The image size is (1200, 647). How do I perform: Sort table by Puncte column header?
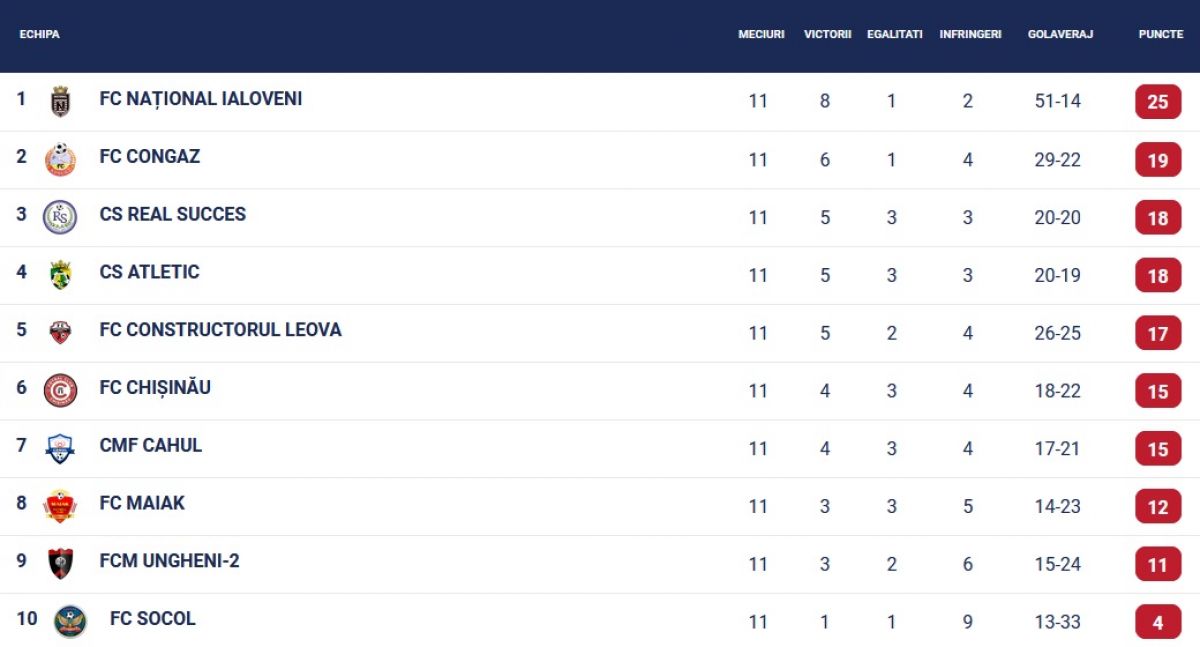pyautogui.click(x=1160, y=34)
